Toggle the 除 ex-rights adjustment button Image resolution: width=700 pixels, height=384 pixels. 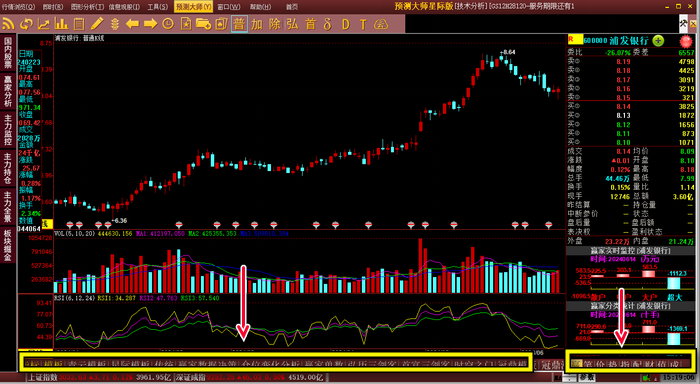coord(275,24)
